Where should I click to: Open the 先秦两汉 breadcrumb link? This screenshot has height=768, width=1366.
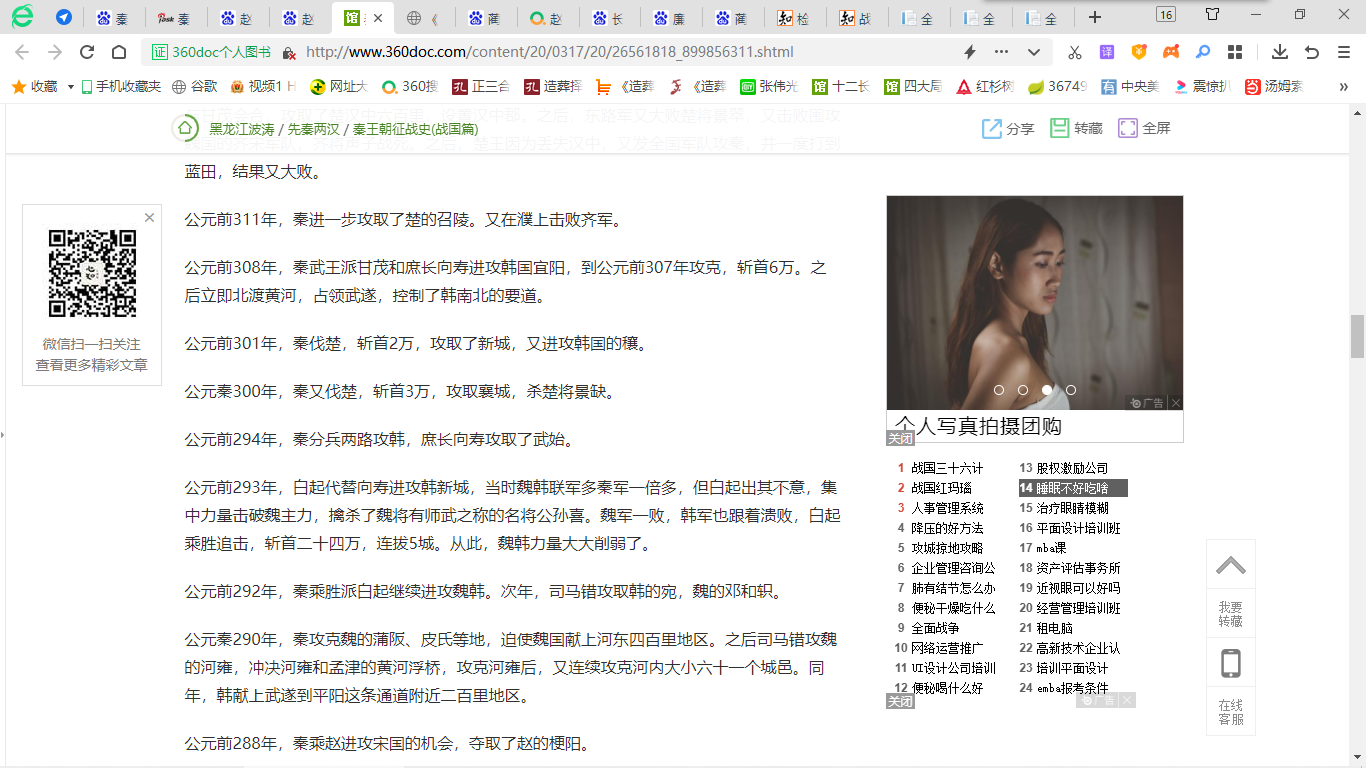[x=314, y=129]
